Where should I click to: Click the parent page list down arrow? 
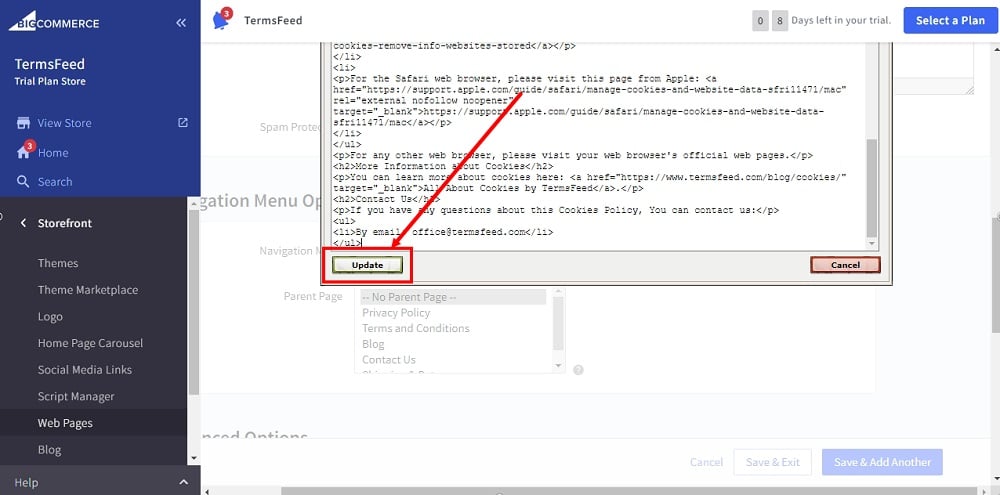click(x=559, y=366)
